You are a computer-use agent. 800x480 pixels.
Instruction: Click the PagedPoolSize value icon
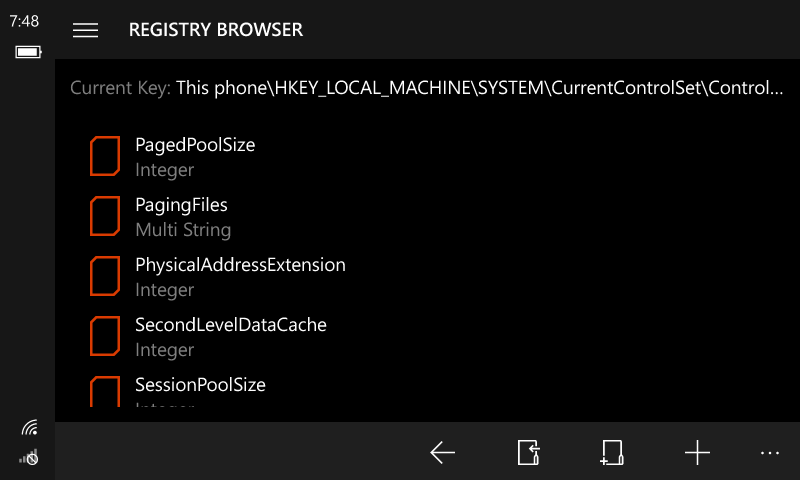pos(105,157)
